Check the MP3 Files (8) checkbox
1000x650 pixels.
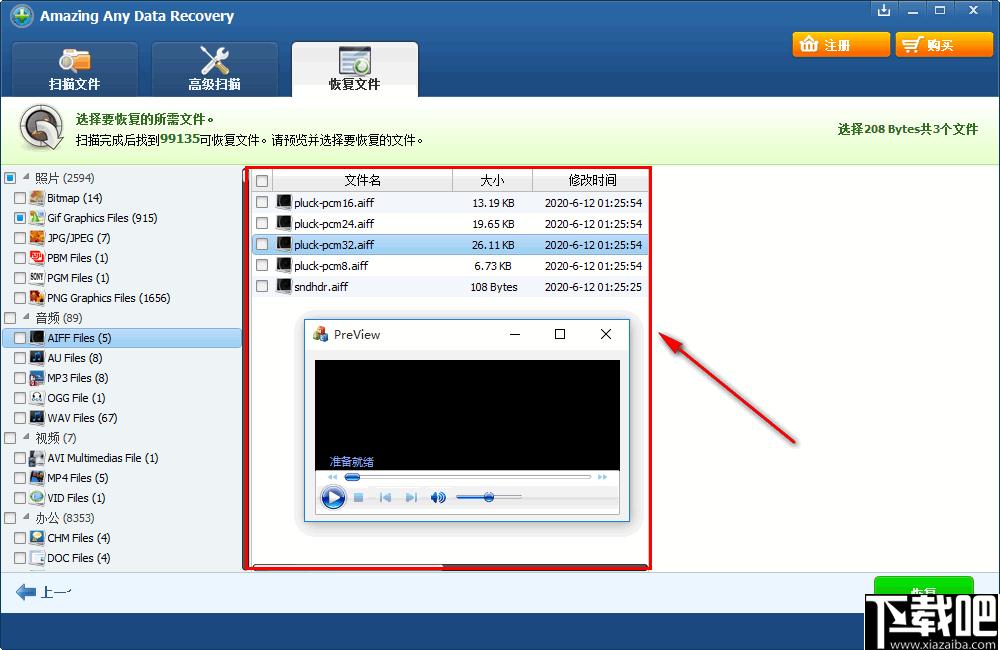tap(20, 378)
